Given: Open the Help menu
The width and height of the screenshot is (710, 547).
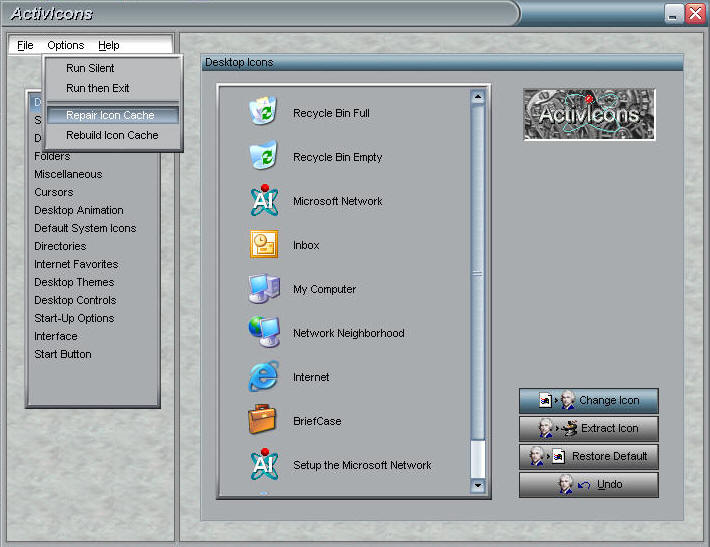Looking at the screenshot, I should click(x=109, y=45).
